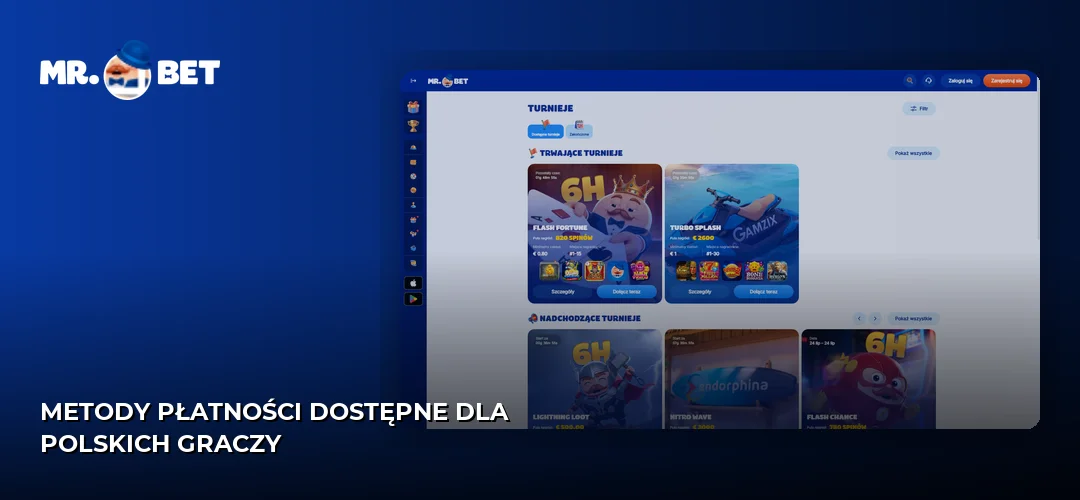Click Dołącz teraz on Turbo Splash
The height and width of the screenshot is (500, 1080).
[x=763, y=291]
